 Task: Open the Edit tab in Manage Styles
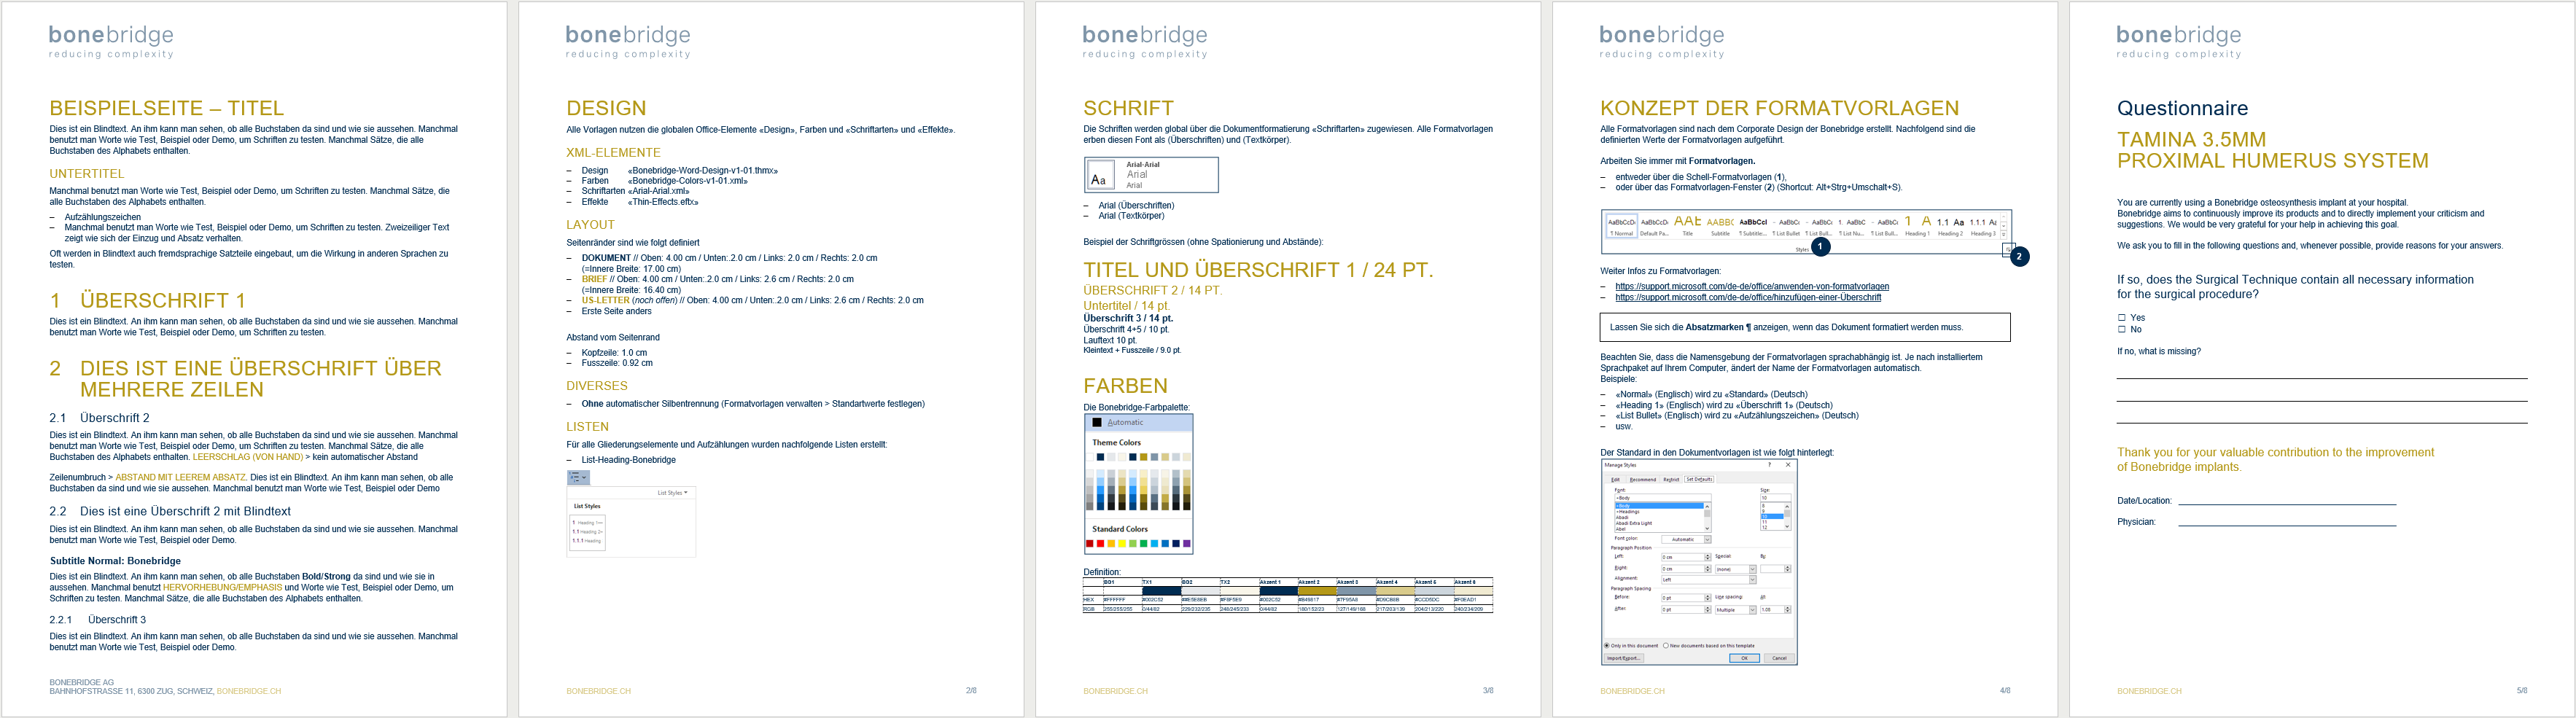coord(1615,479)
